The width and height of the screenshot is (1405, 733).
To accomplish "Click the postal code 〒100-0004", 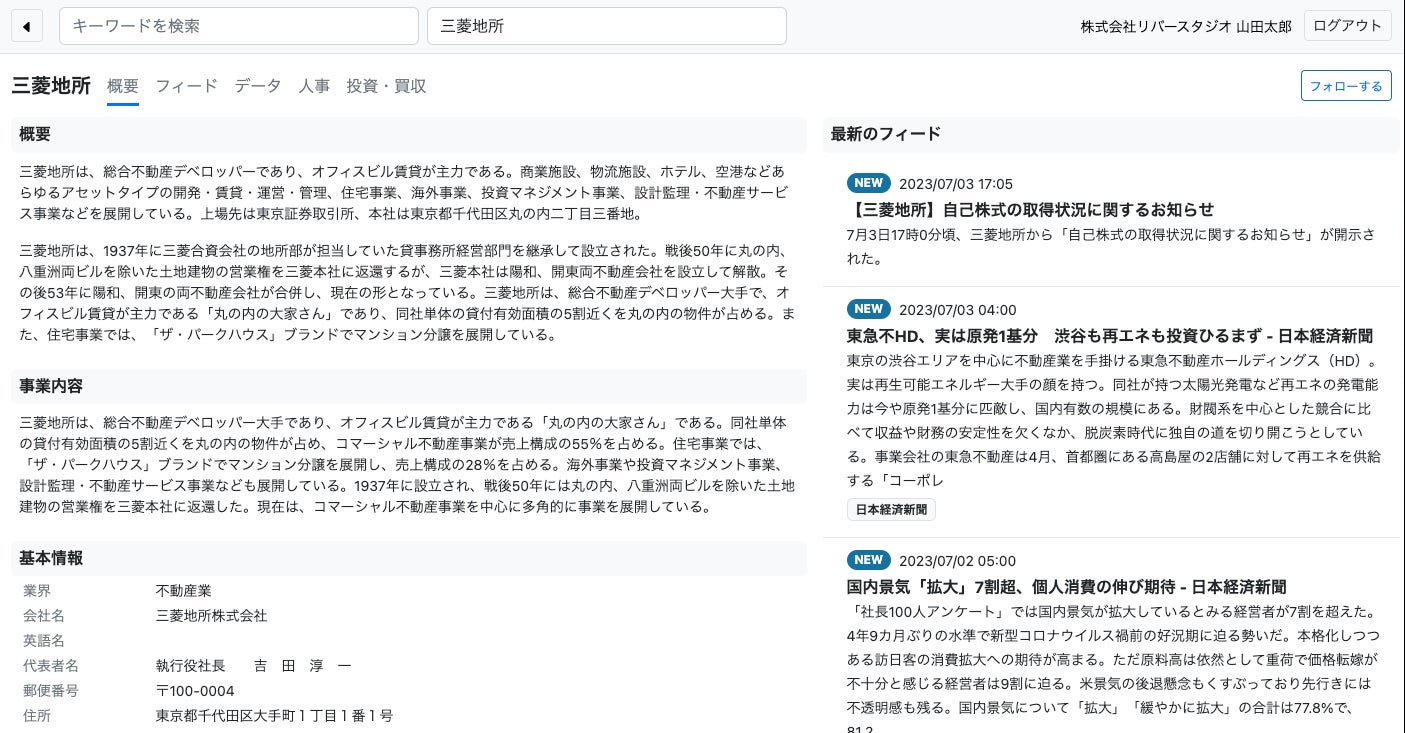I will 195,691.
